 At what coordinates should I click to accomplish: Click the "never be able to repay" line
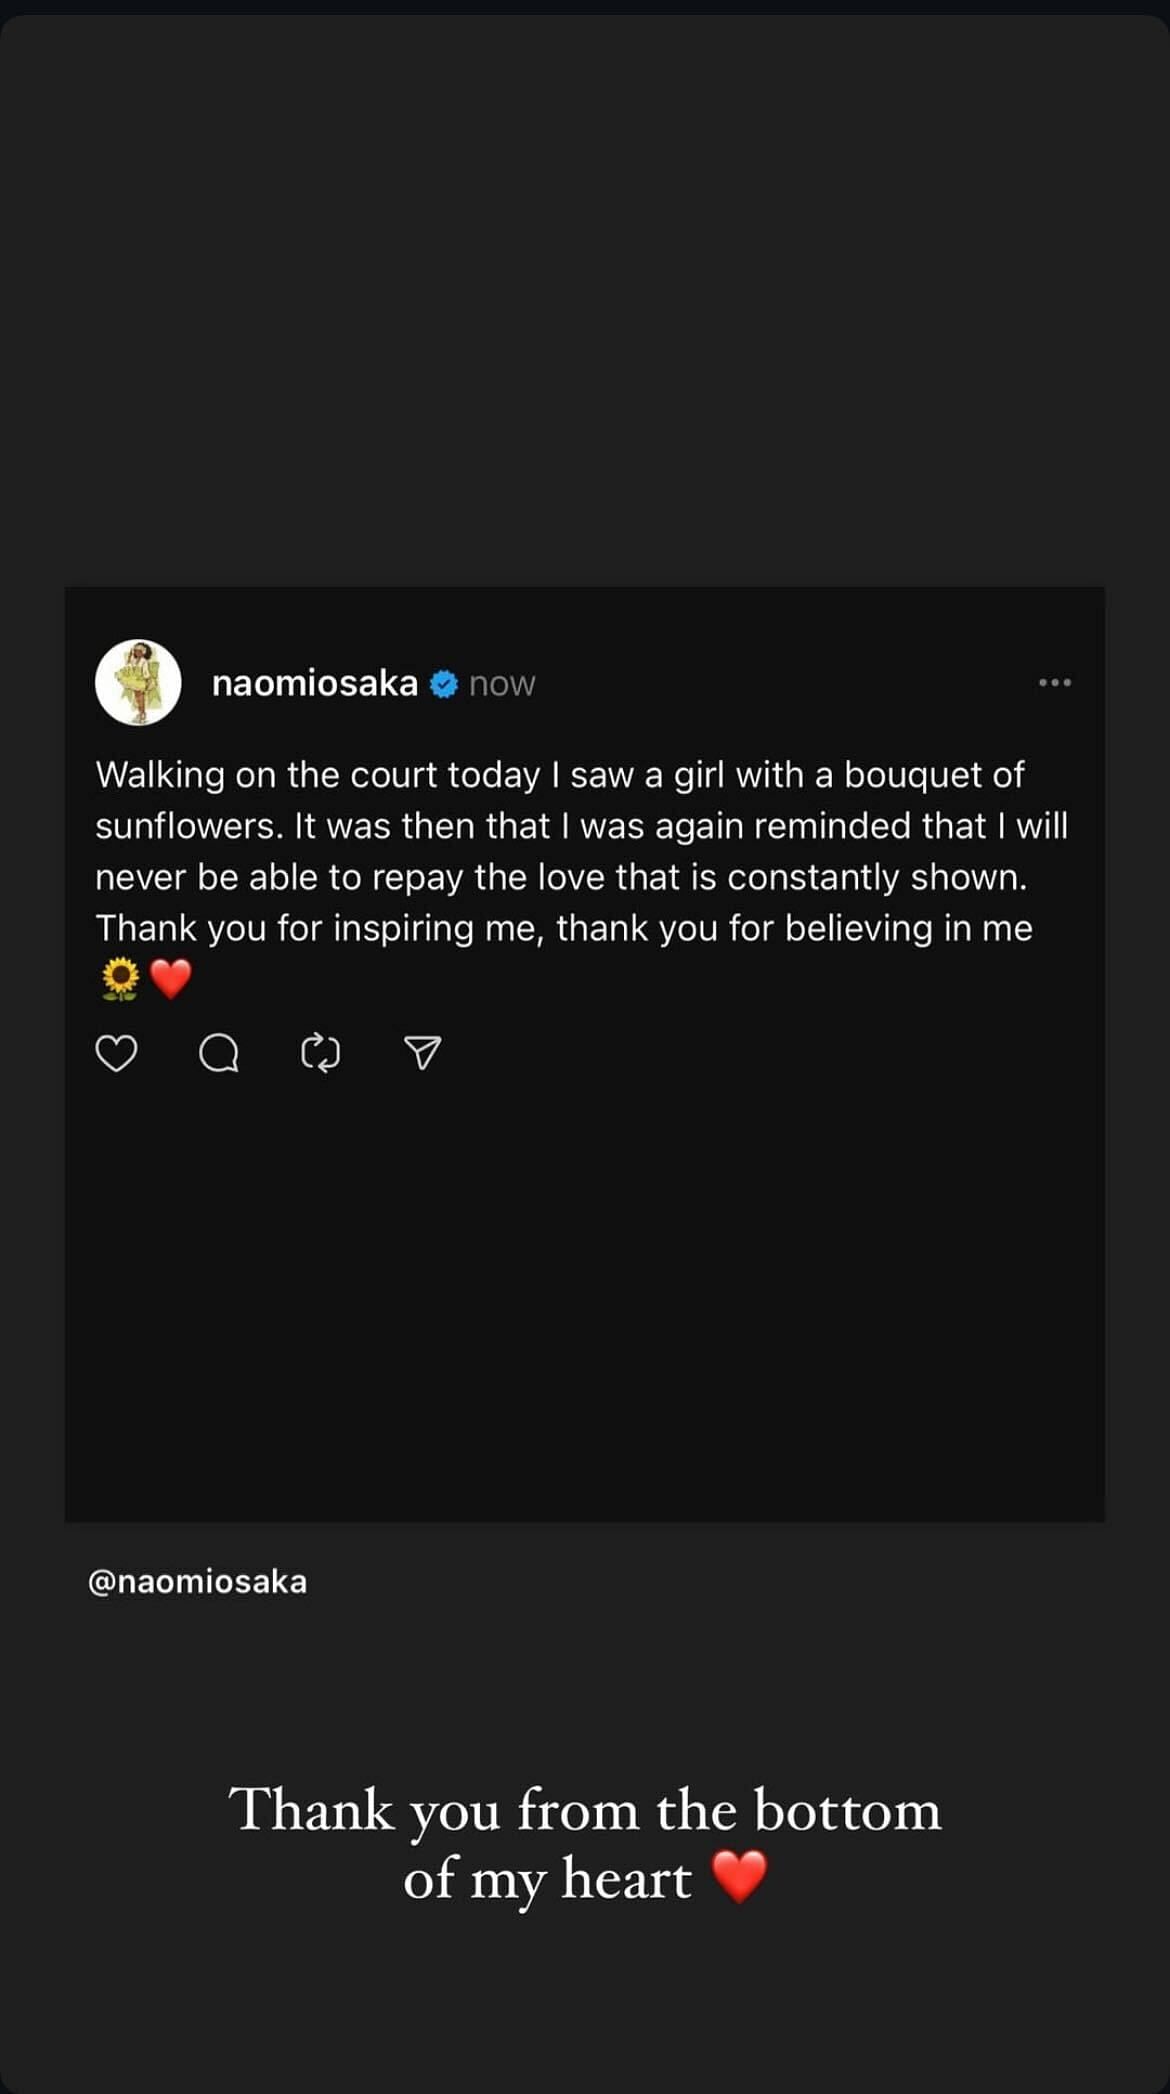point(561,877)
